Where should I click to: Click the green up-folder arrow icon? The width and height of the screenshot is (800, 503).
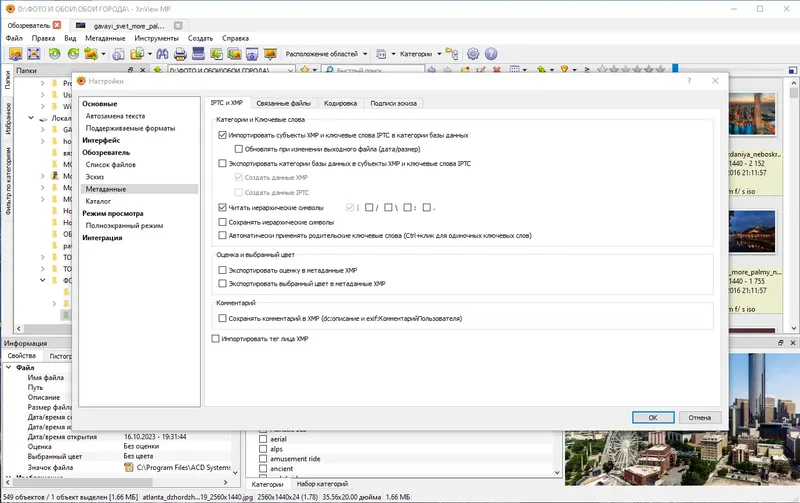pyautogui.click(x=158, y=70)
